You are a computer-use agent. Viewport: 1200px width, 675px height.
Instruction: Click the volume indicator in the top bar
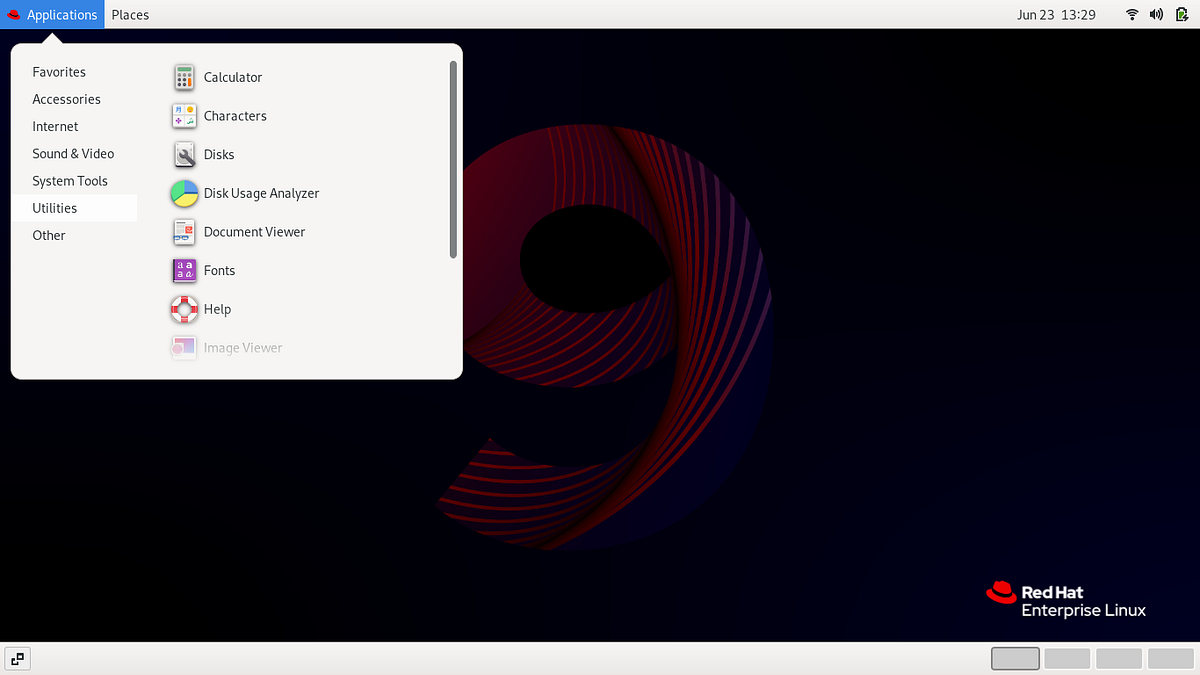[x=1156, y=14]
